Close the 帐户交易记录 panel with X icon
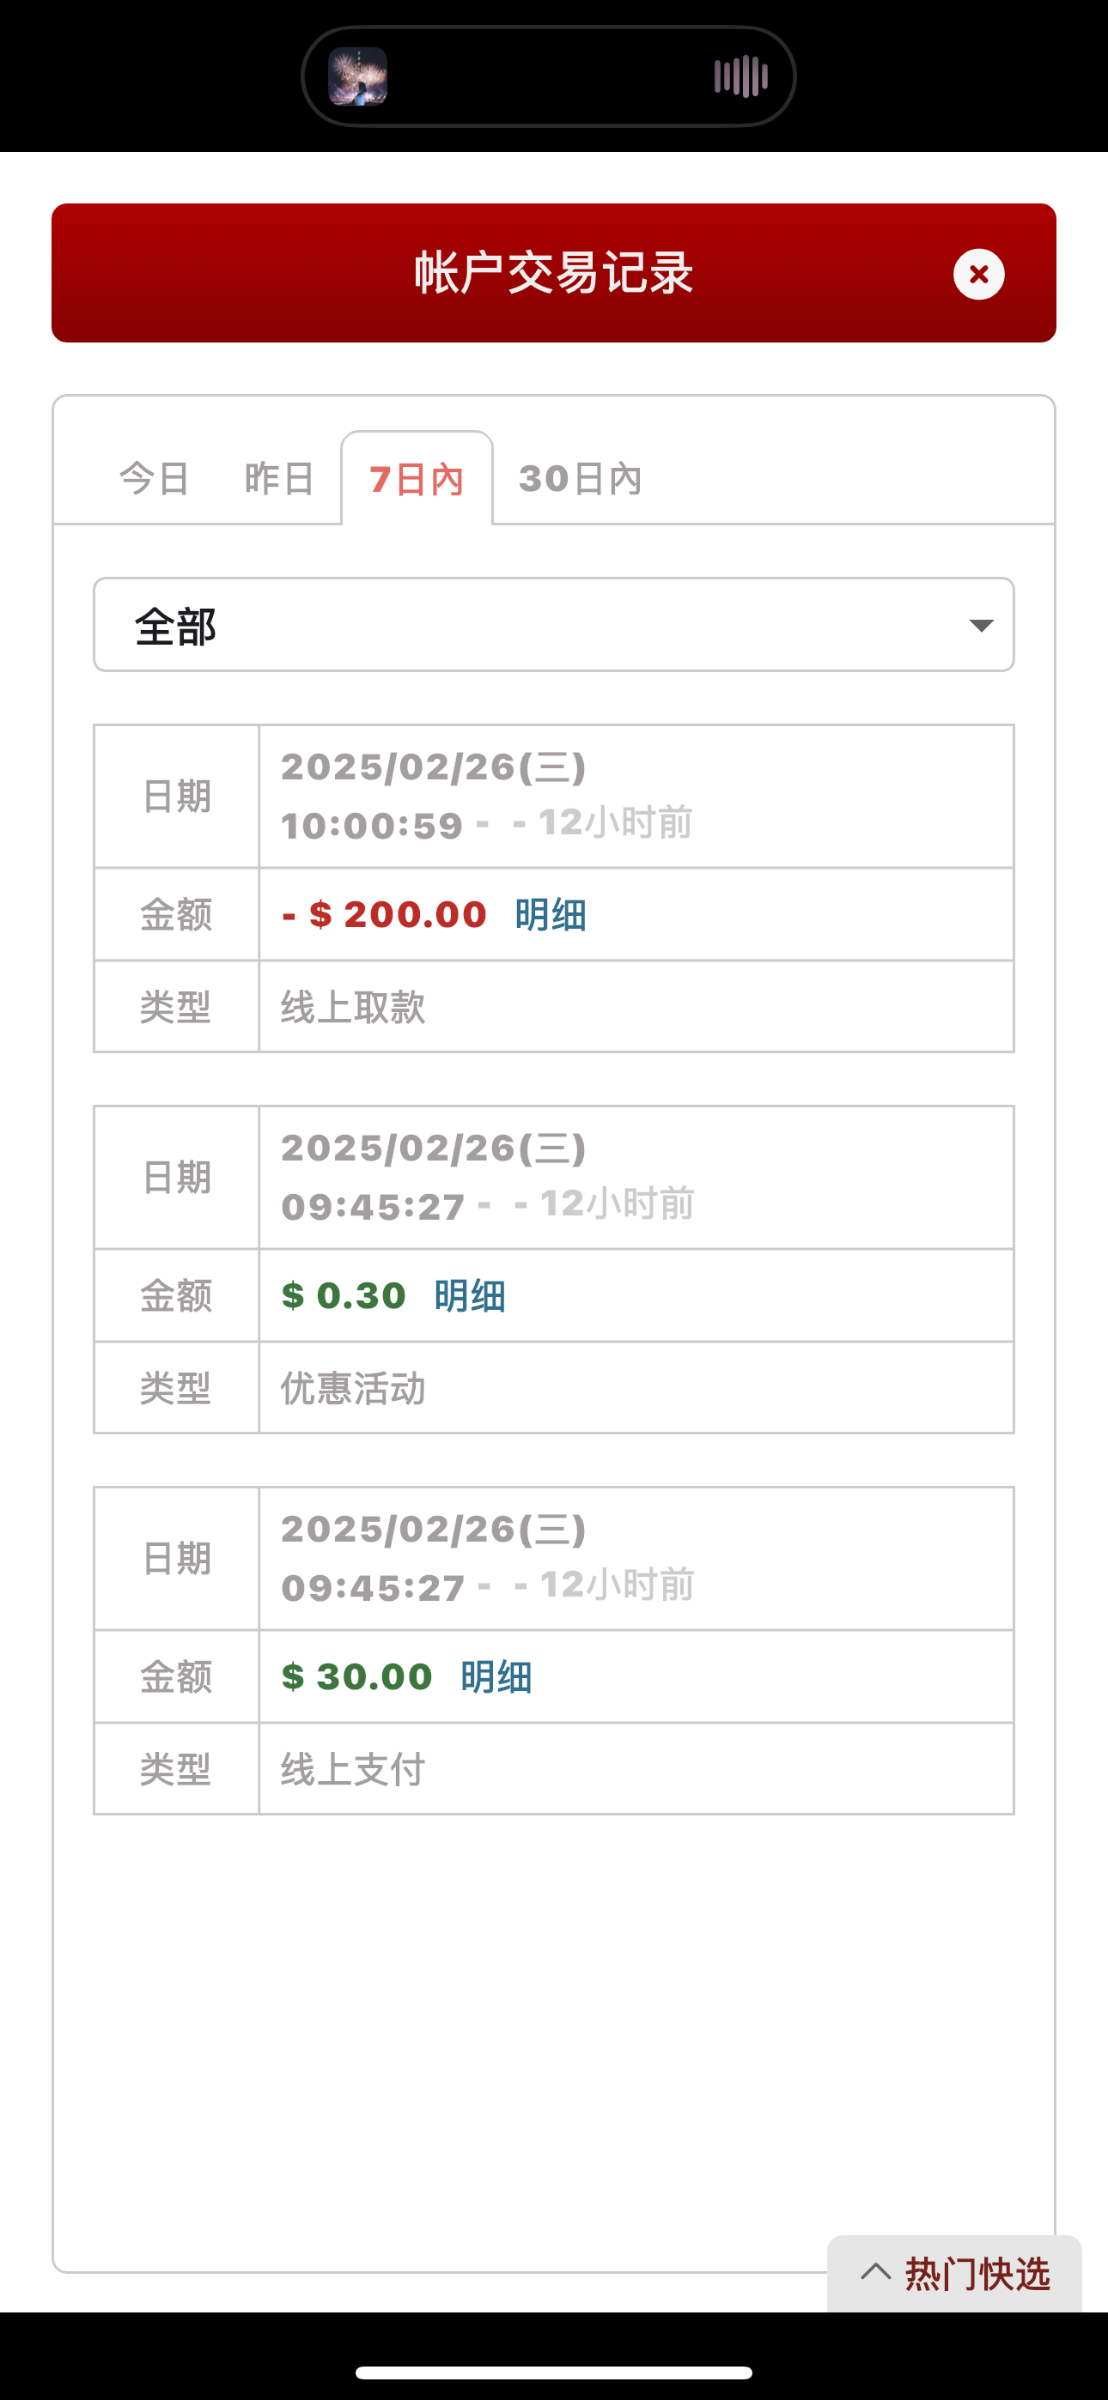 978,274
